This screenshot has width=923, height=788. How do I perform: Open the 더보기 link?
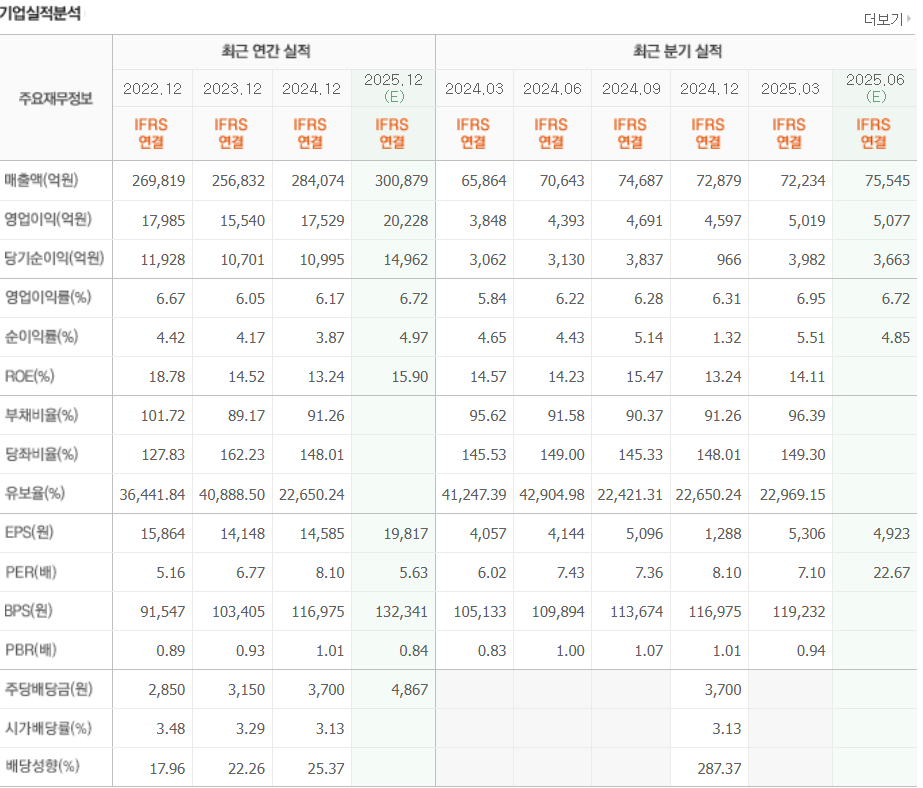[x=887, y=19]
